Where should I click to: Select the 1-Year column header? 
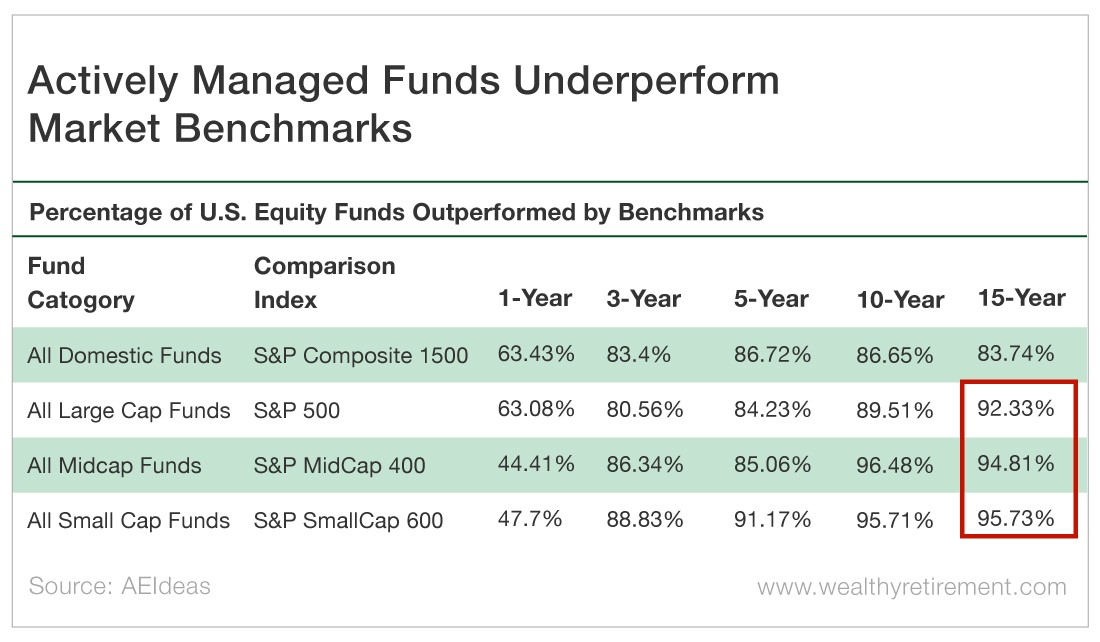pyautogui.click(x=535, y=298)
